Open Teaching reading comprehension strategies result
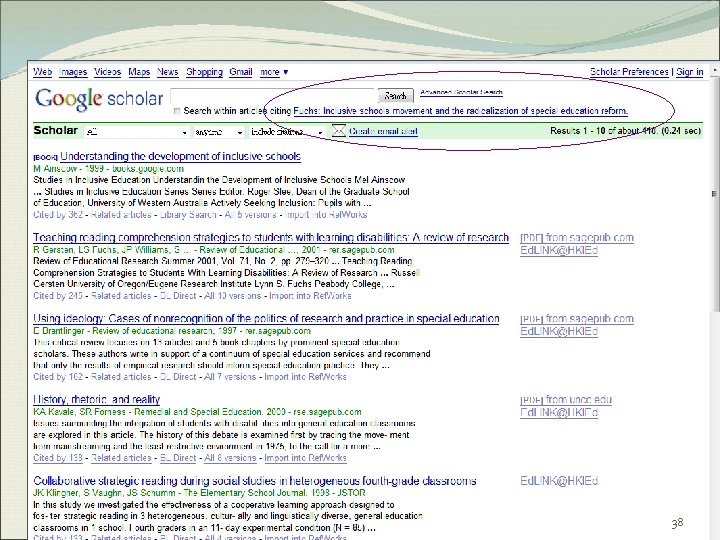This screenshot has height=540, width=720. point(271,237)
